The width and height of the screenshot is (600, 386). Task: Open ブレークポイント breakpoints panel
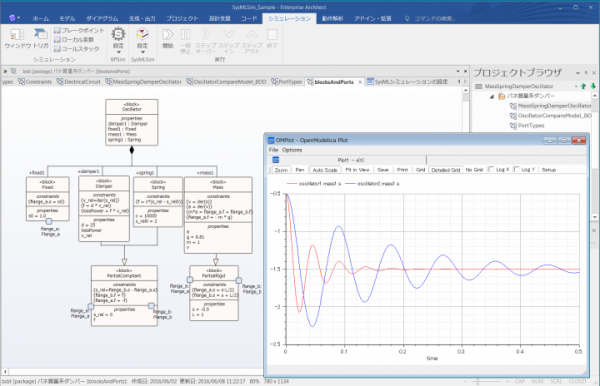pos(79,30)
